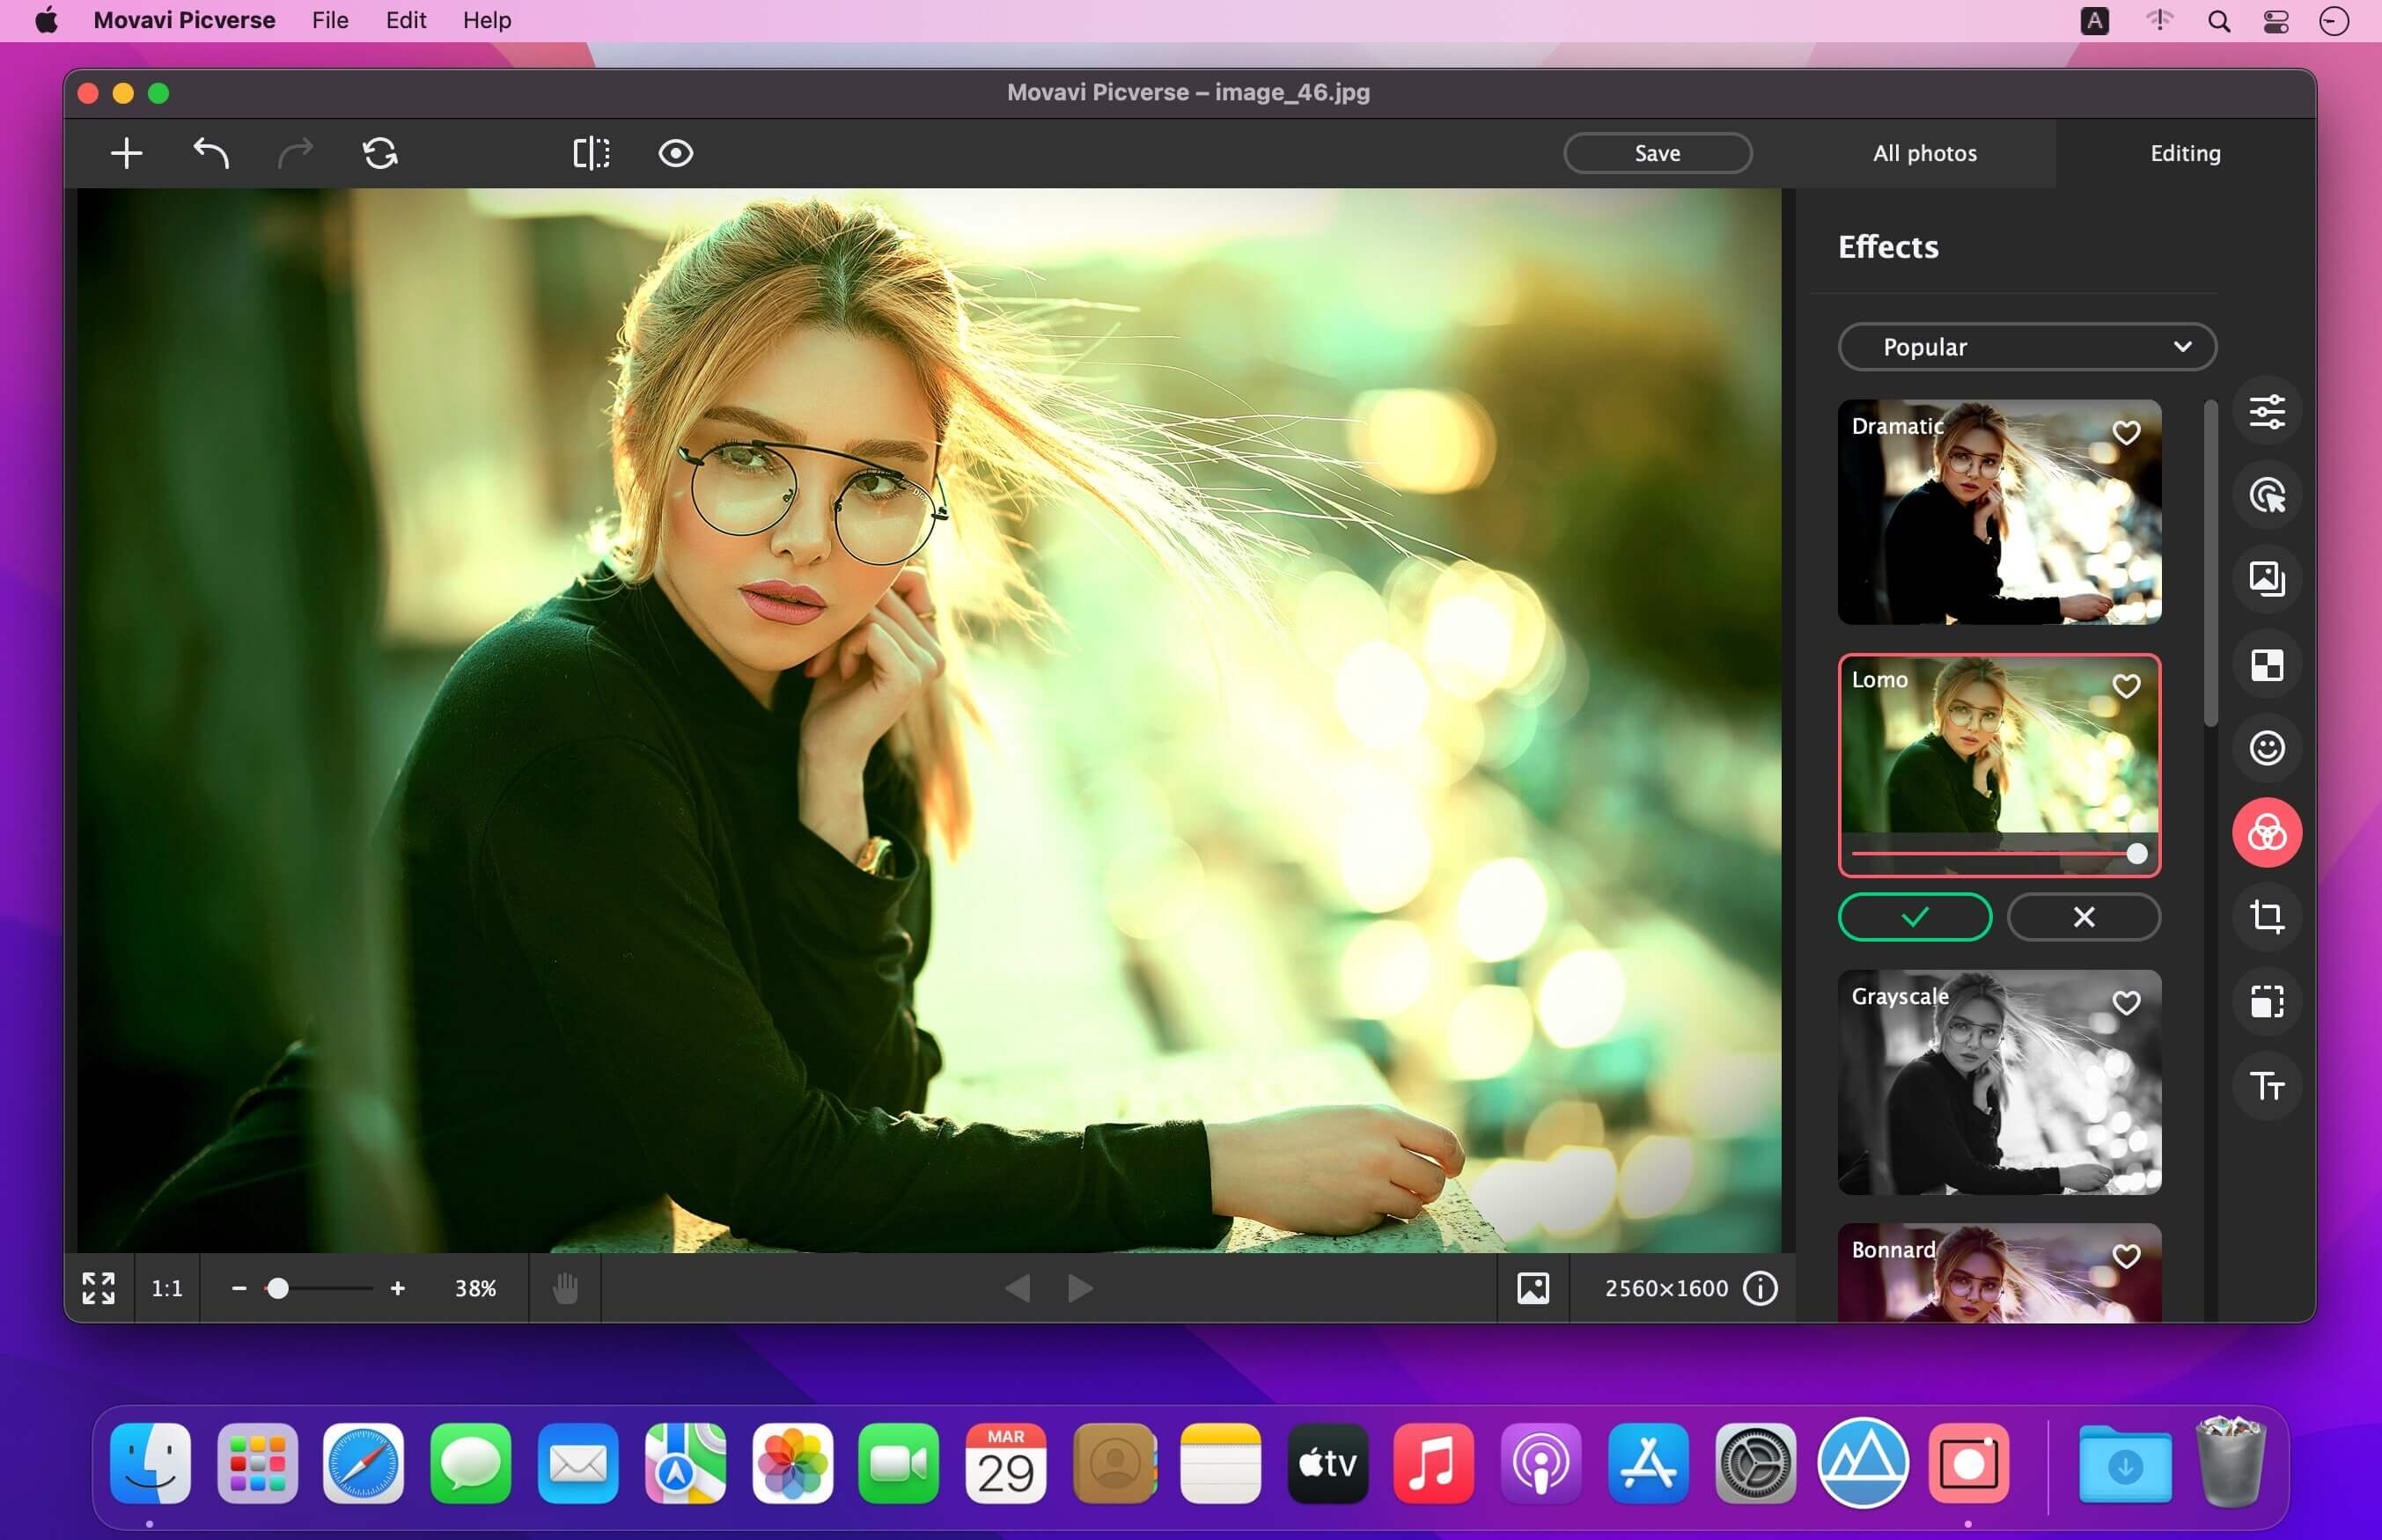The height and width of the screenshot is (1540, 2382).
Task: Click the zoom level slider handle
Action: click(x=278, y=1288)
